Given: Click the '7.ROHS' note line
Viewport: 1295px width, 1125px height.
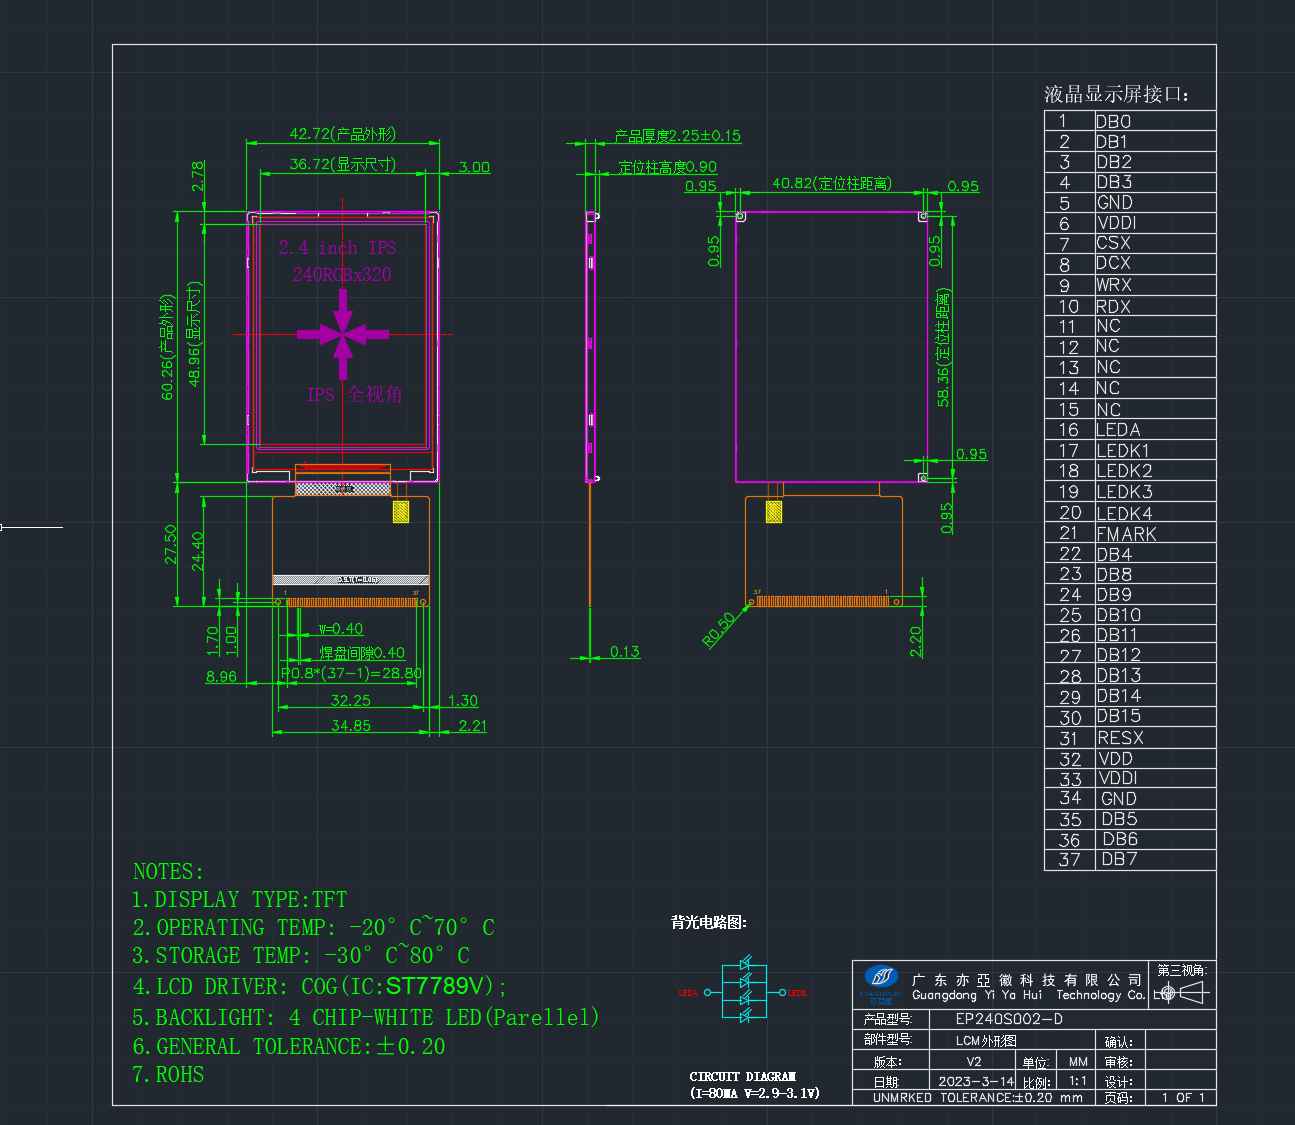Looking at the screenshot, I should (x=168, y=1075).
